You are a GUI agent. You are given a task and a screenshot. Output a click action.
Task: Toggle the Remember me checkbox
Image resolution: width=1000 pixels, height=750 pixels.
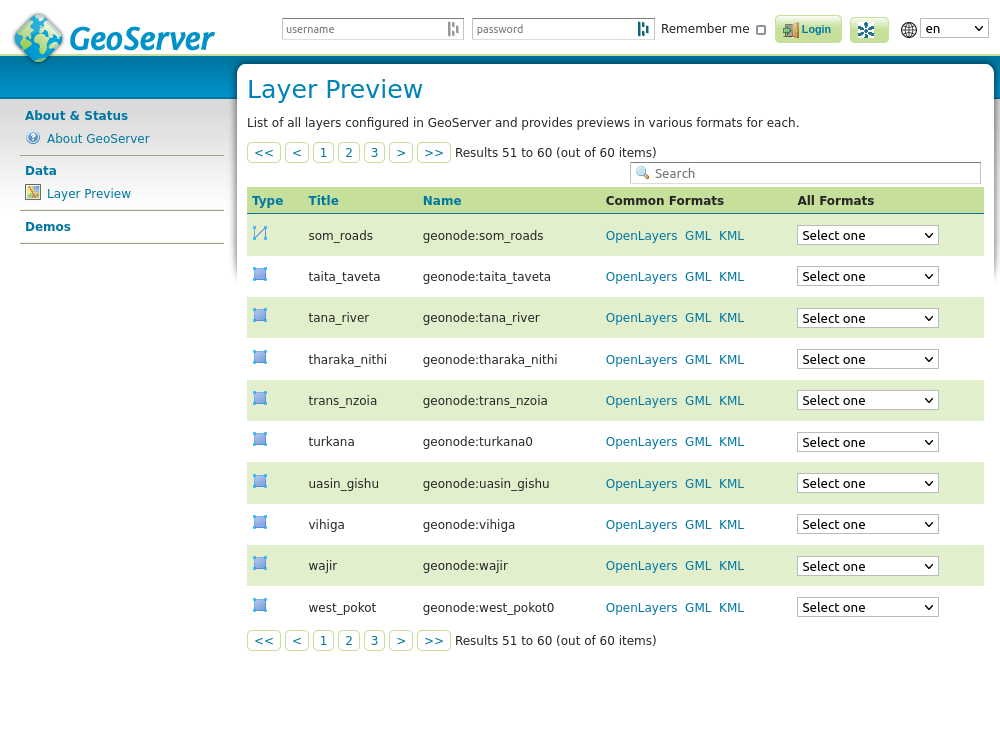pyautogui.click(x=761, y=30)
